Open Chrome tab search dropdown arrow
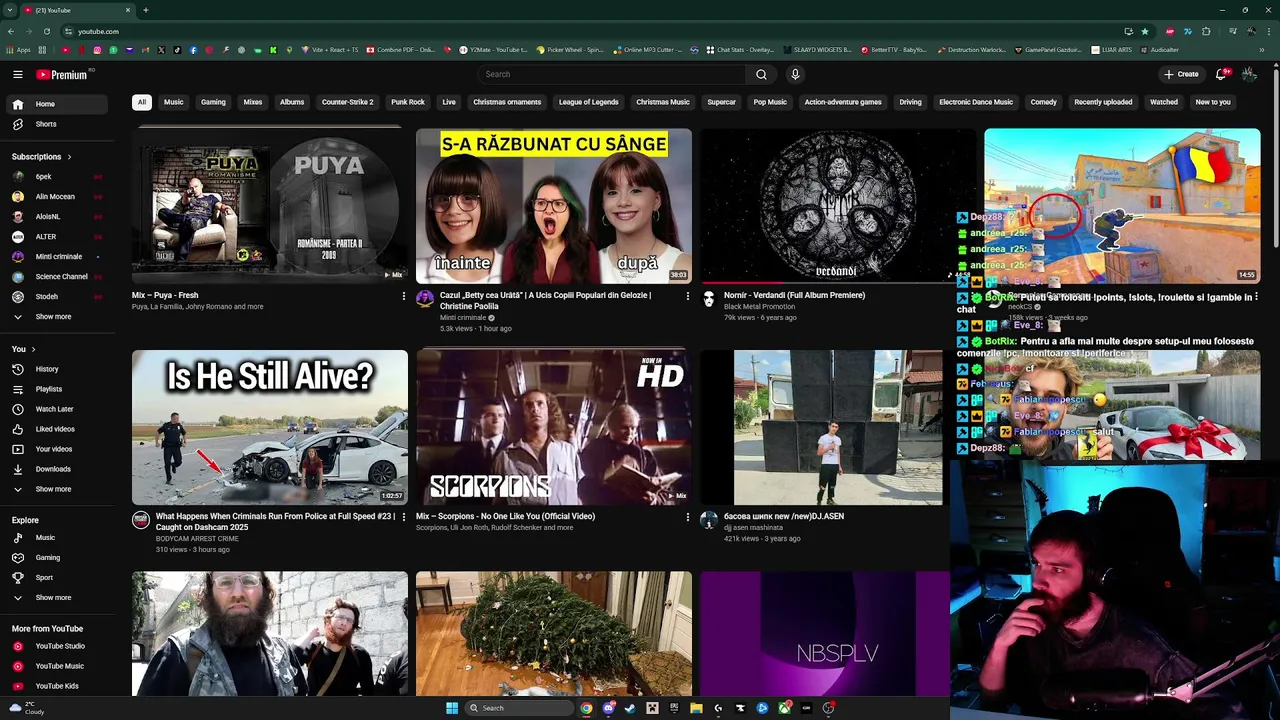Screen dimensions: 1280x720 pos(10,10)
